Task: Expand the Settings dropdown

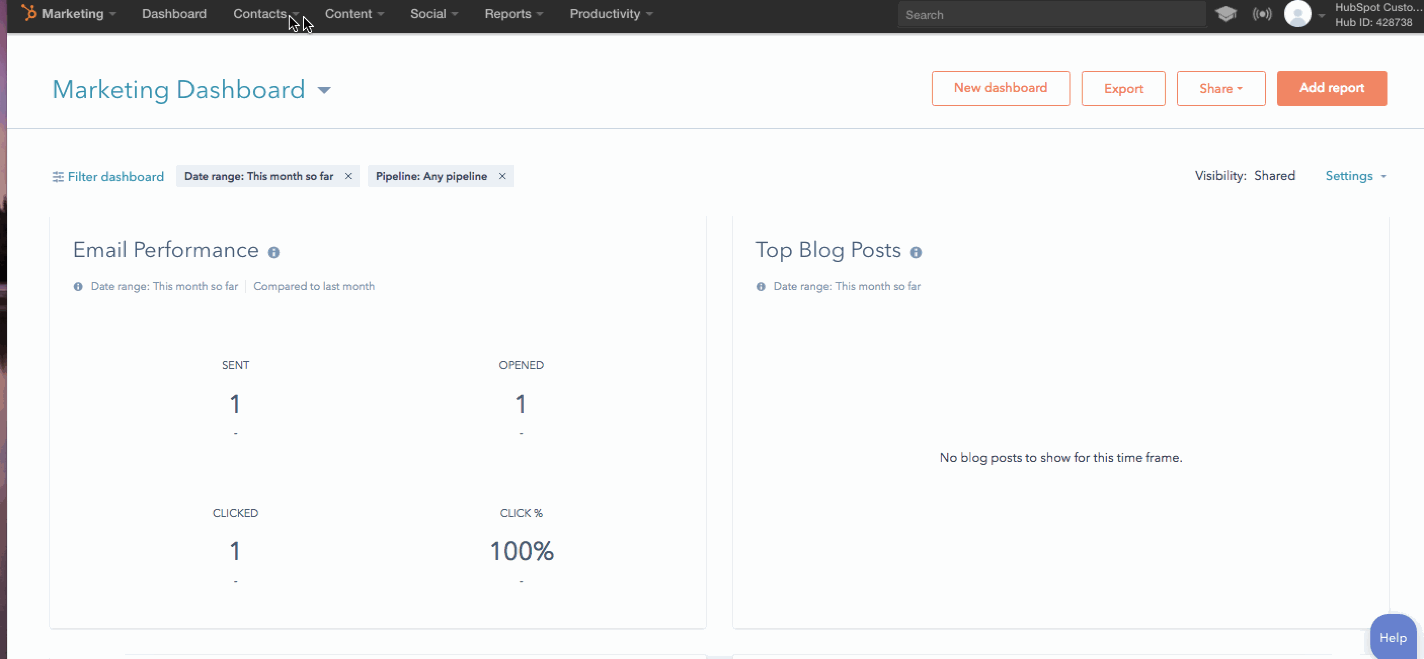Action: (x=1355, y=176)
